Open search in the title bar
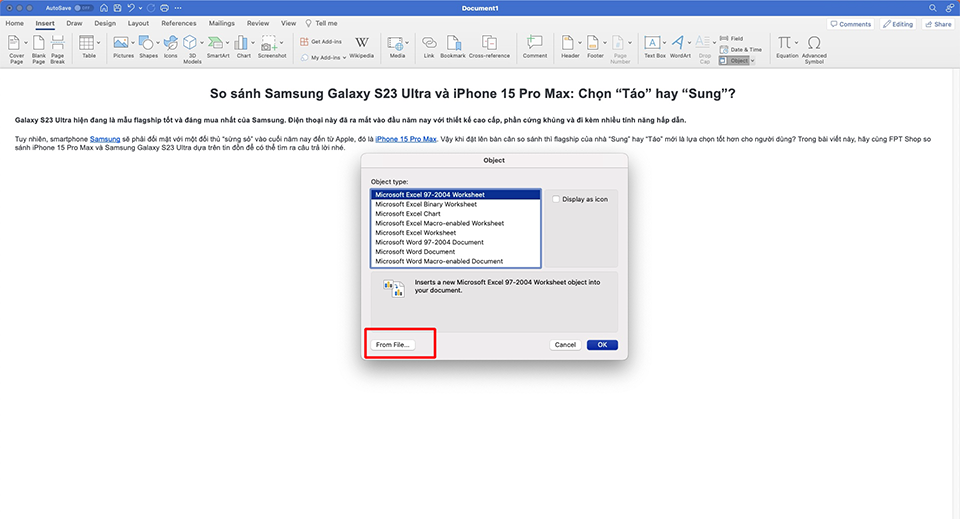960x519 pixels. click(932, 8)
